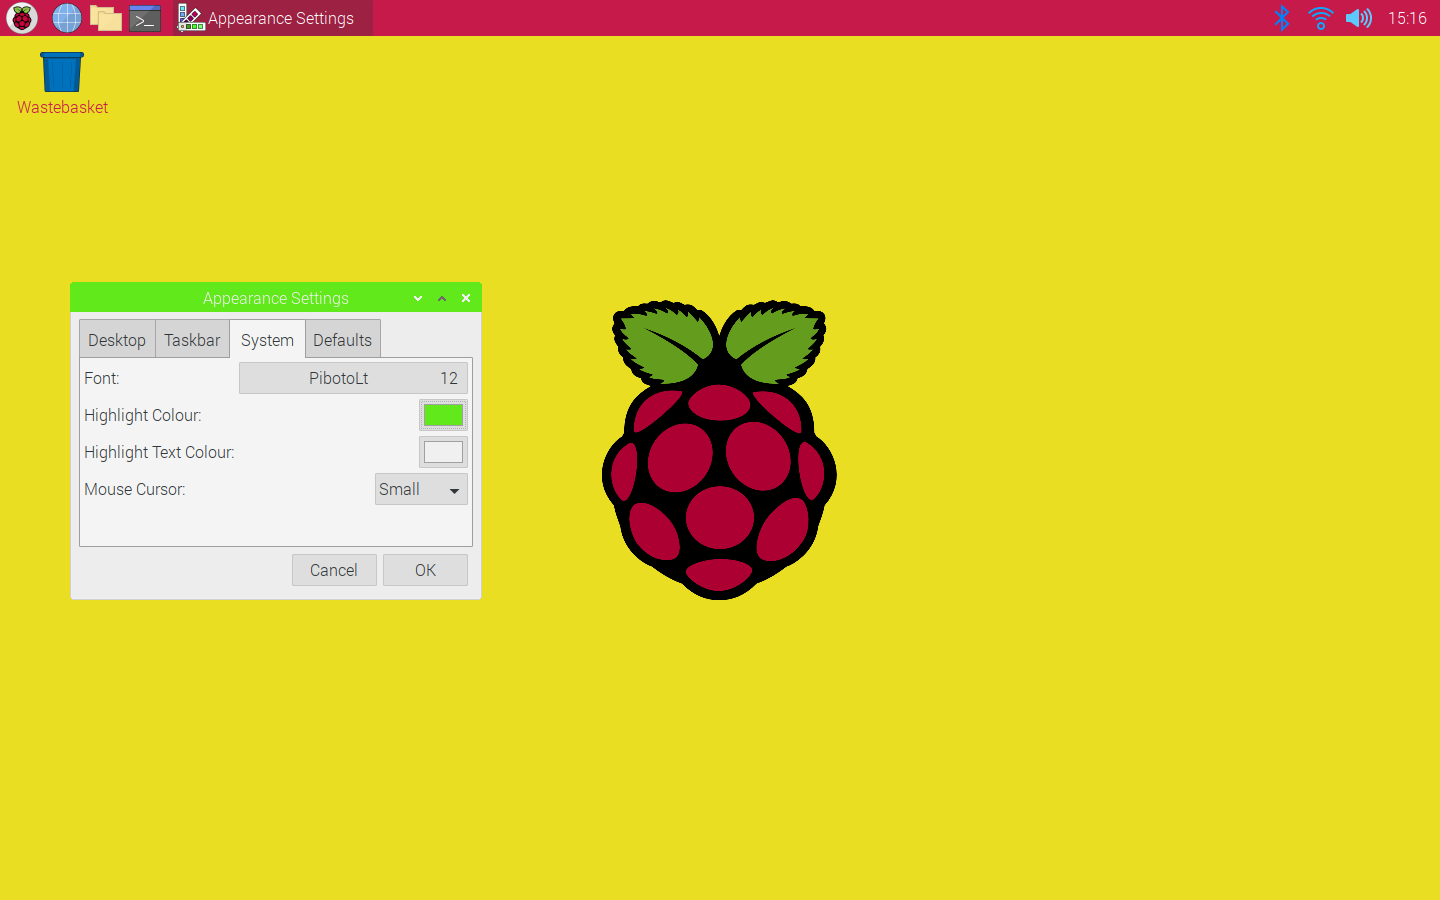The height and width of the screenshot is (900, 1440).
Task: Edit the white Highlight Text Colour swatch
Action: tap(443, 451)
